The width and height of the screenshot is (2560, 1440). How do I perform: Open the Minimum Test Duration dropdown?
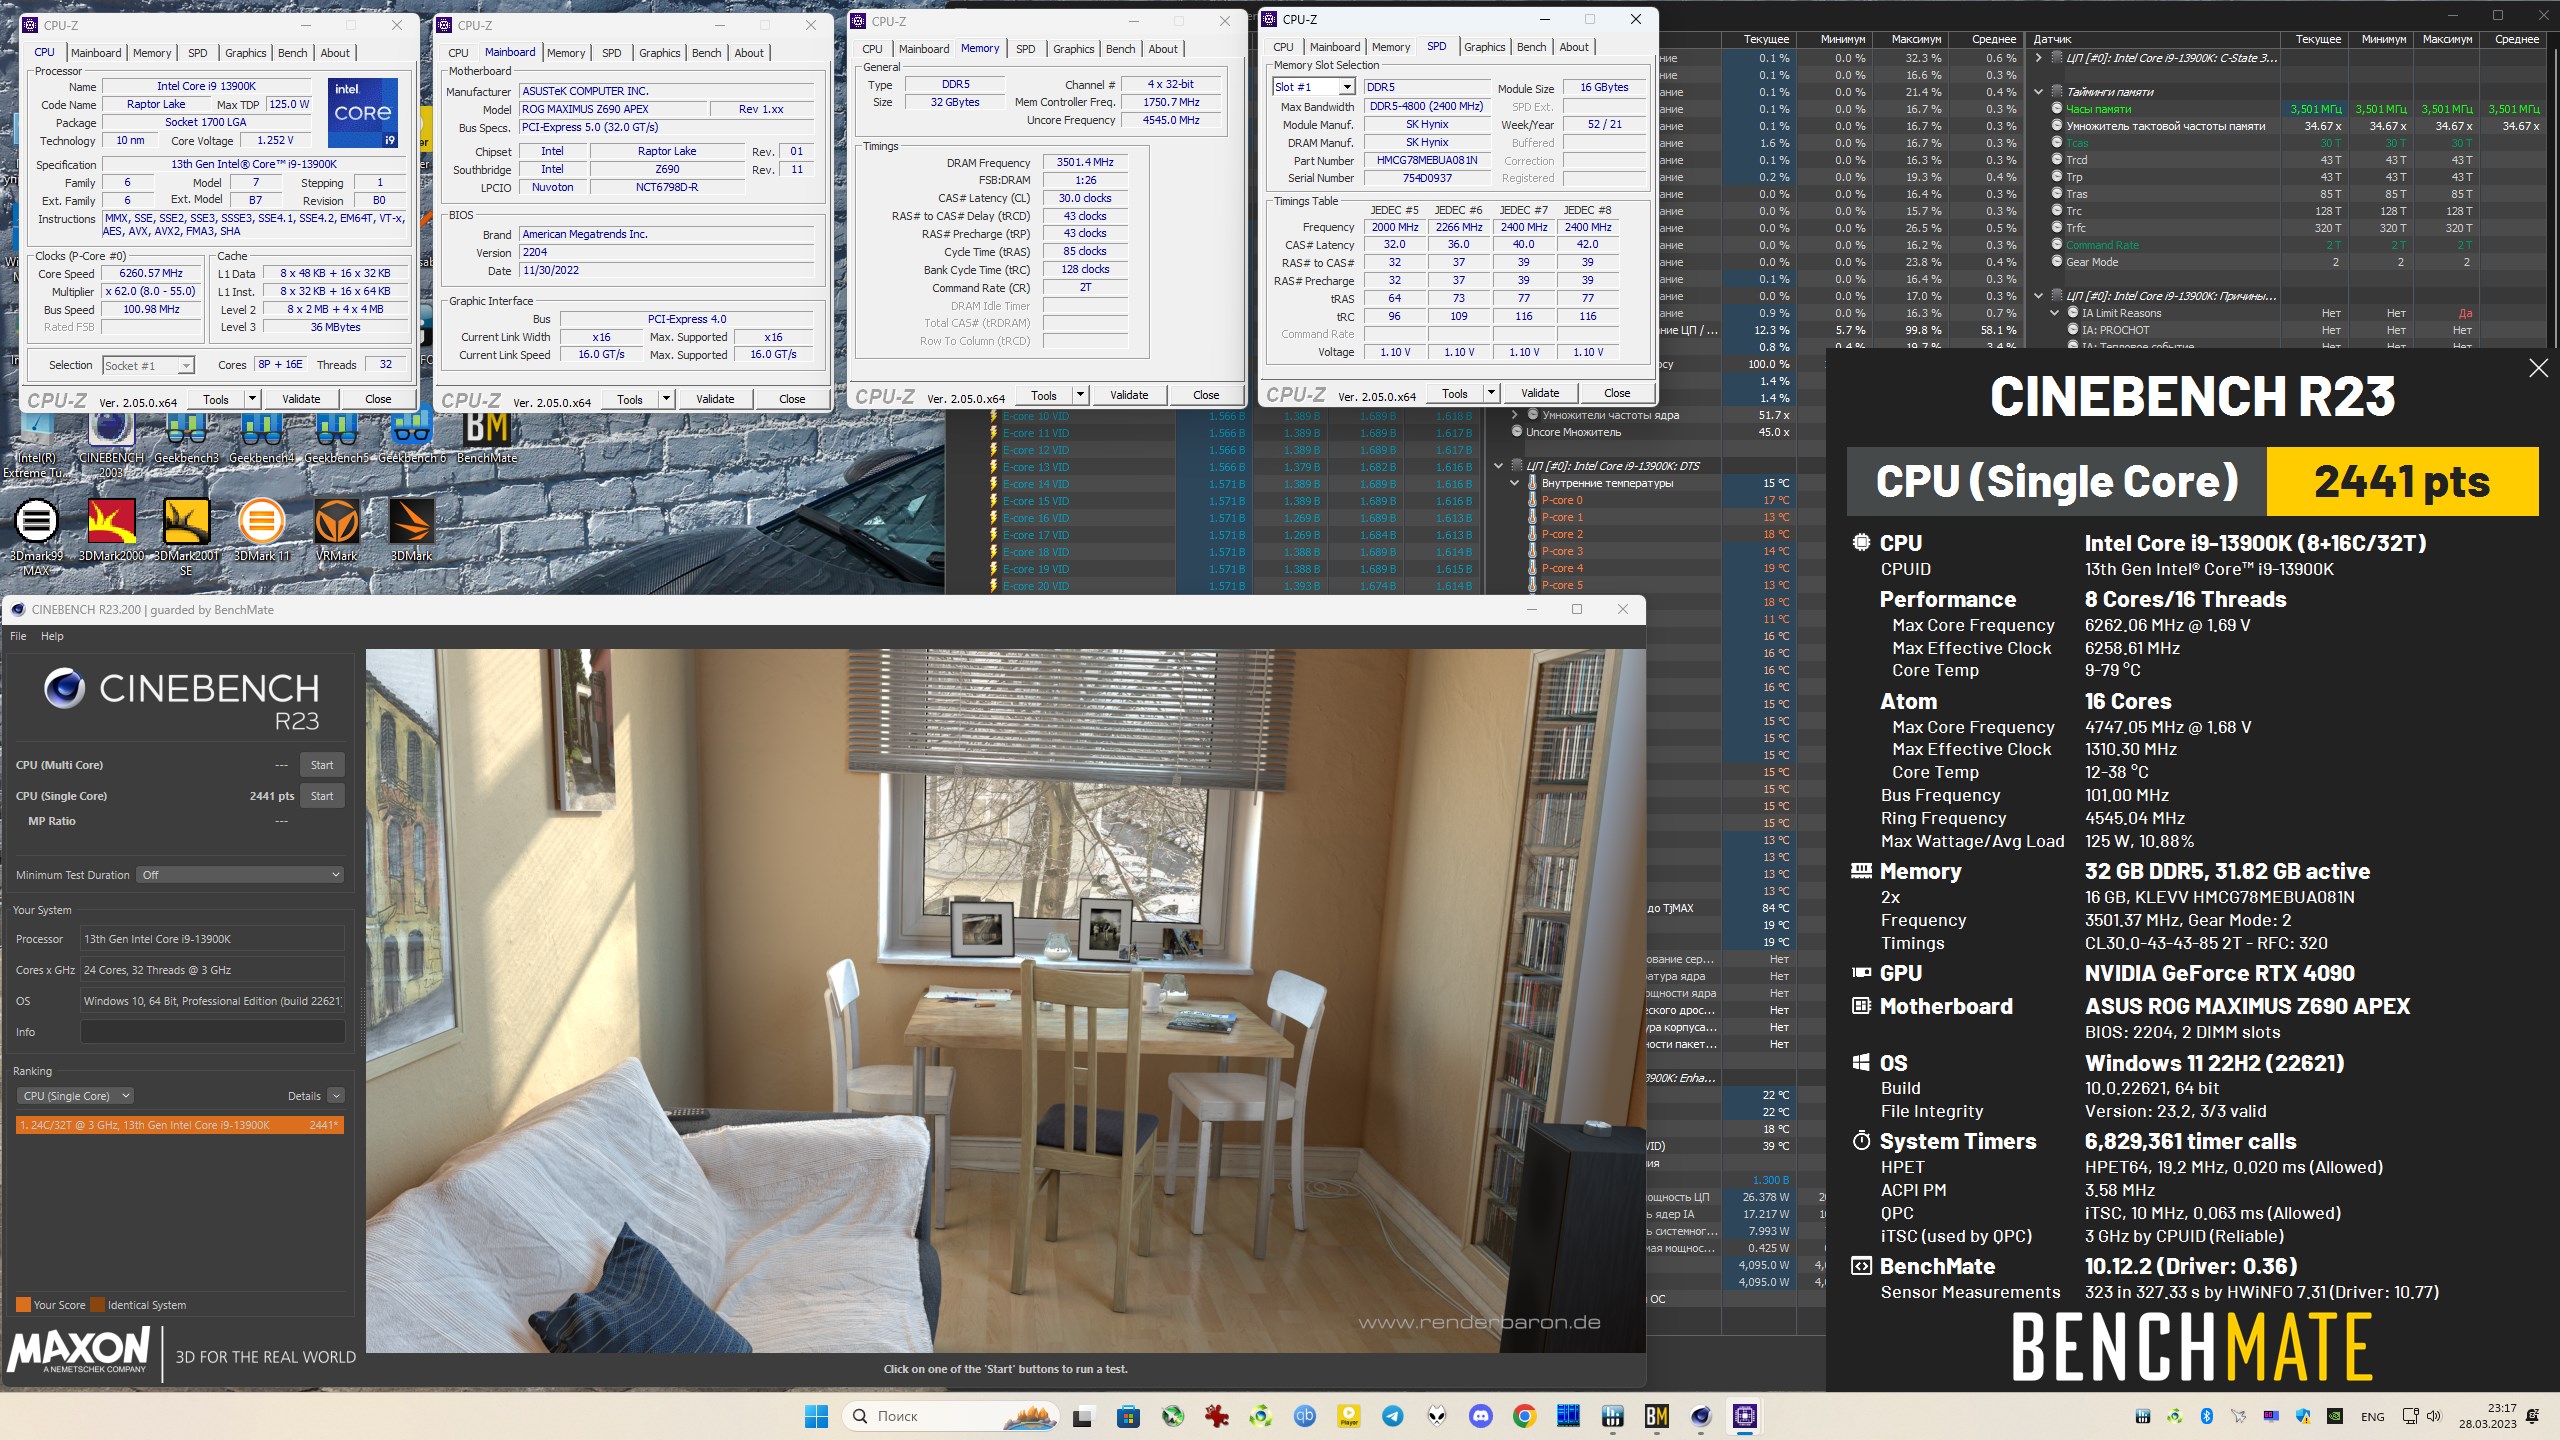[241, 875]
